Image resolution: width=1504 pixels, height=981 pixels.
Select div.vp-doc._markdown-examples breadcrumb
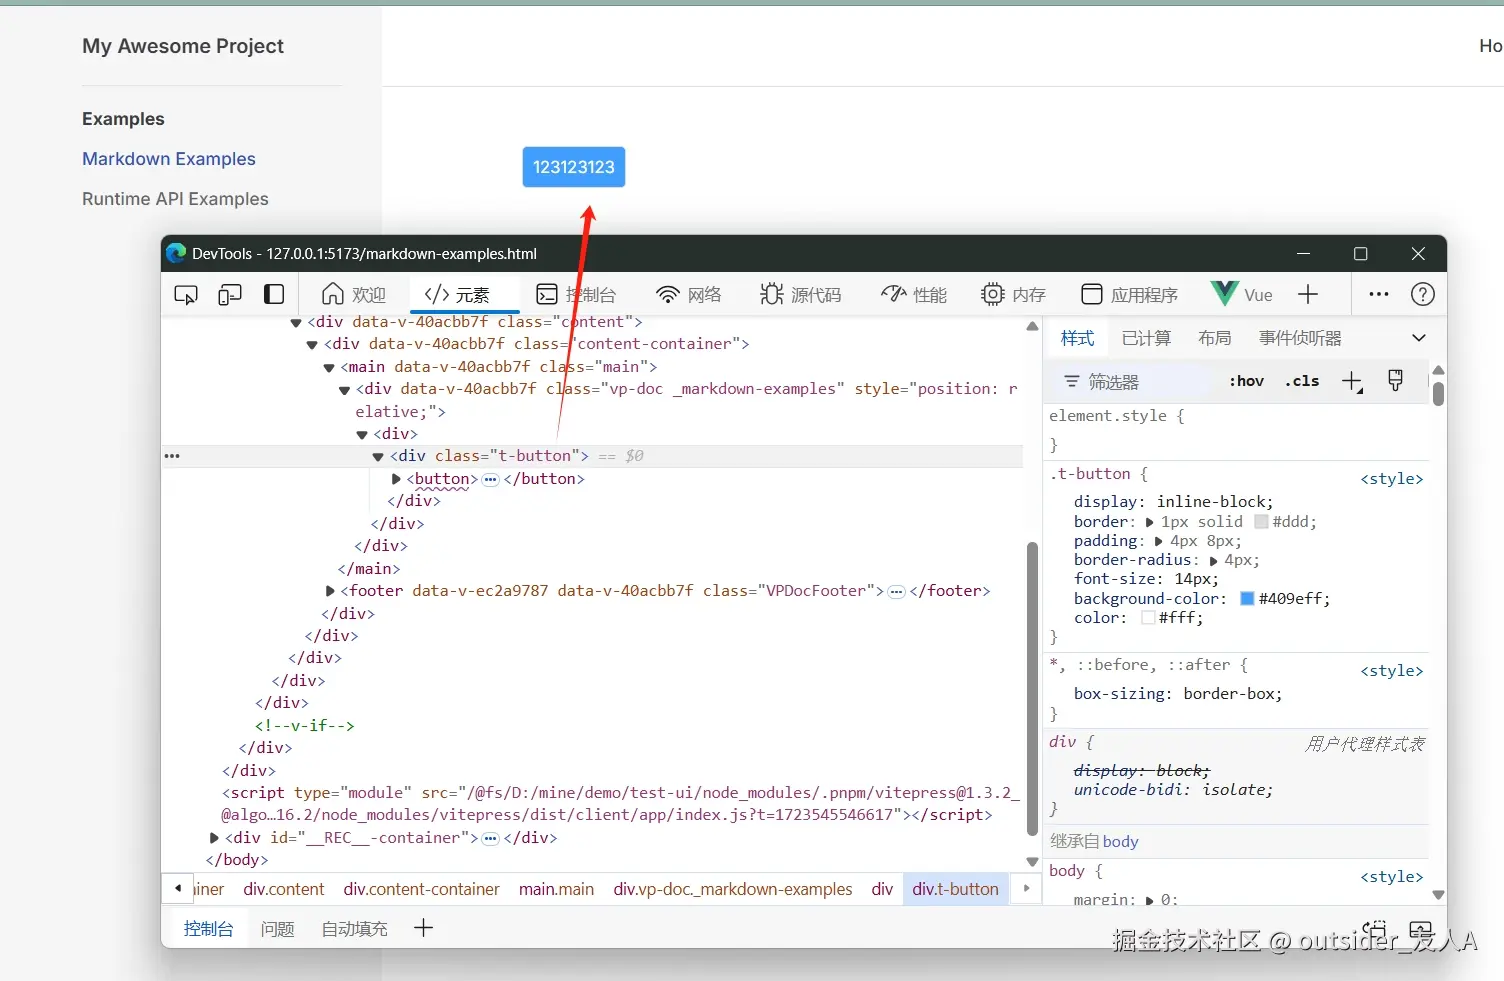click(733, 889)
